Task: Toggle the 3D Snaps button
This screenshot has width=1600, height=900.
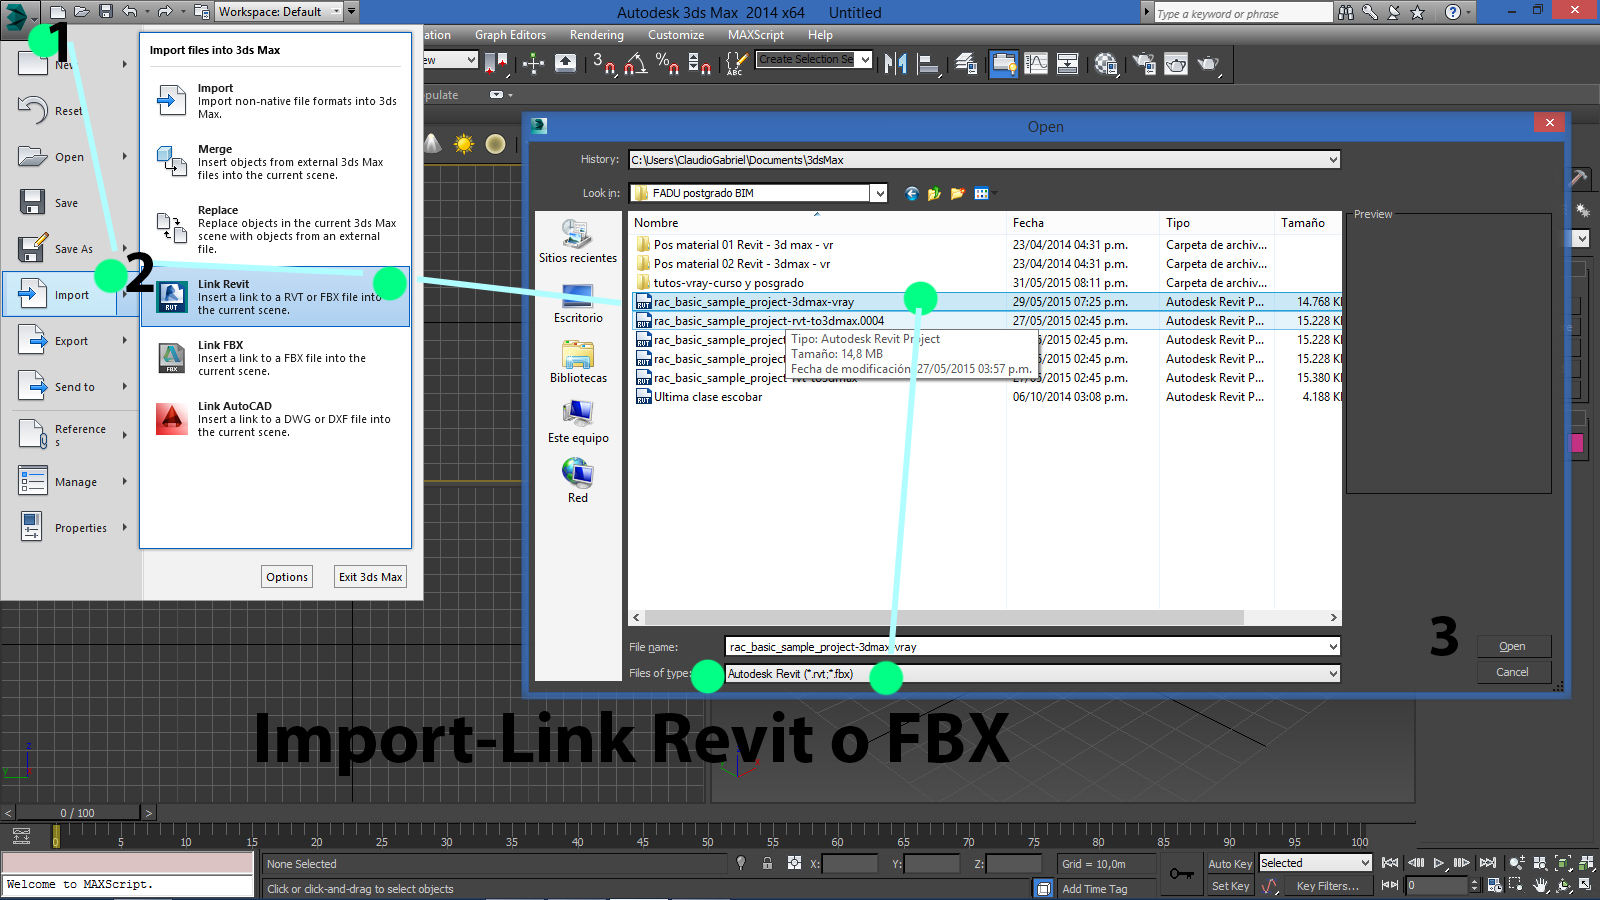Action: (604, 64)
